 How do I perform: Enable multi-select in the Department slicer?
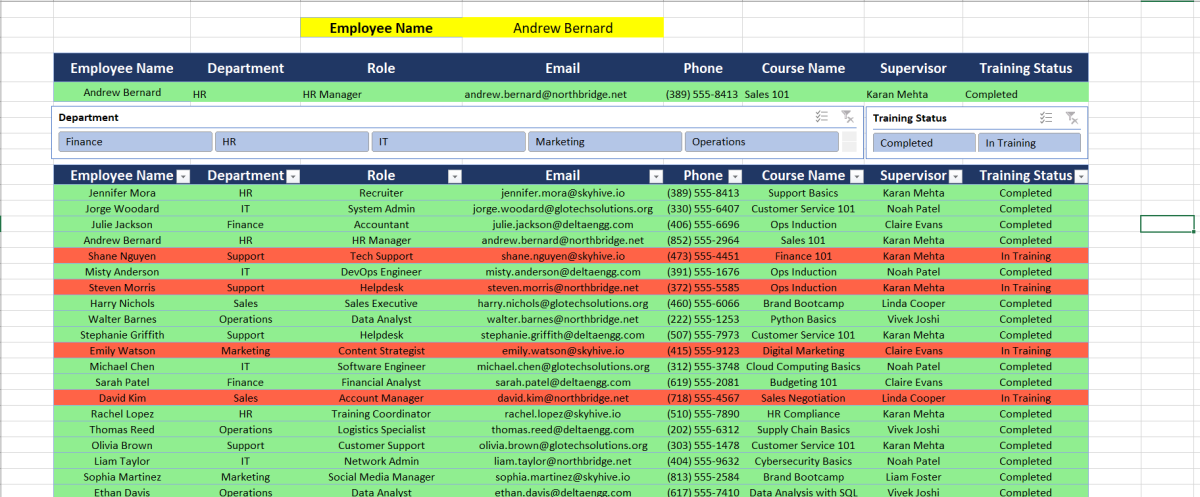(822, 118)
